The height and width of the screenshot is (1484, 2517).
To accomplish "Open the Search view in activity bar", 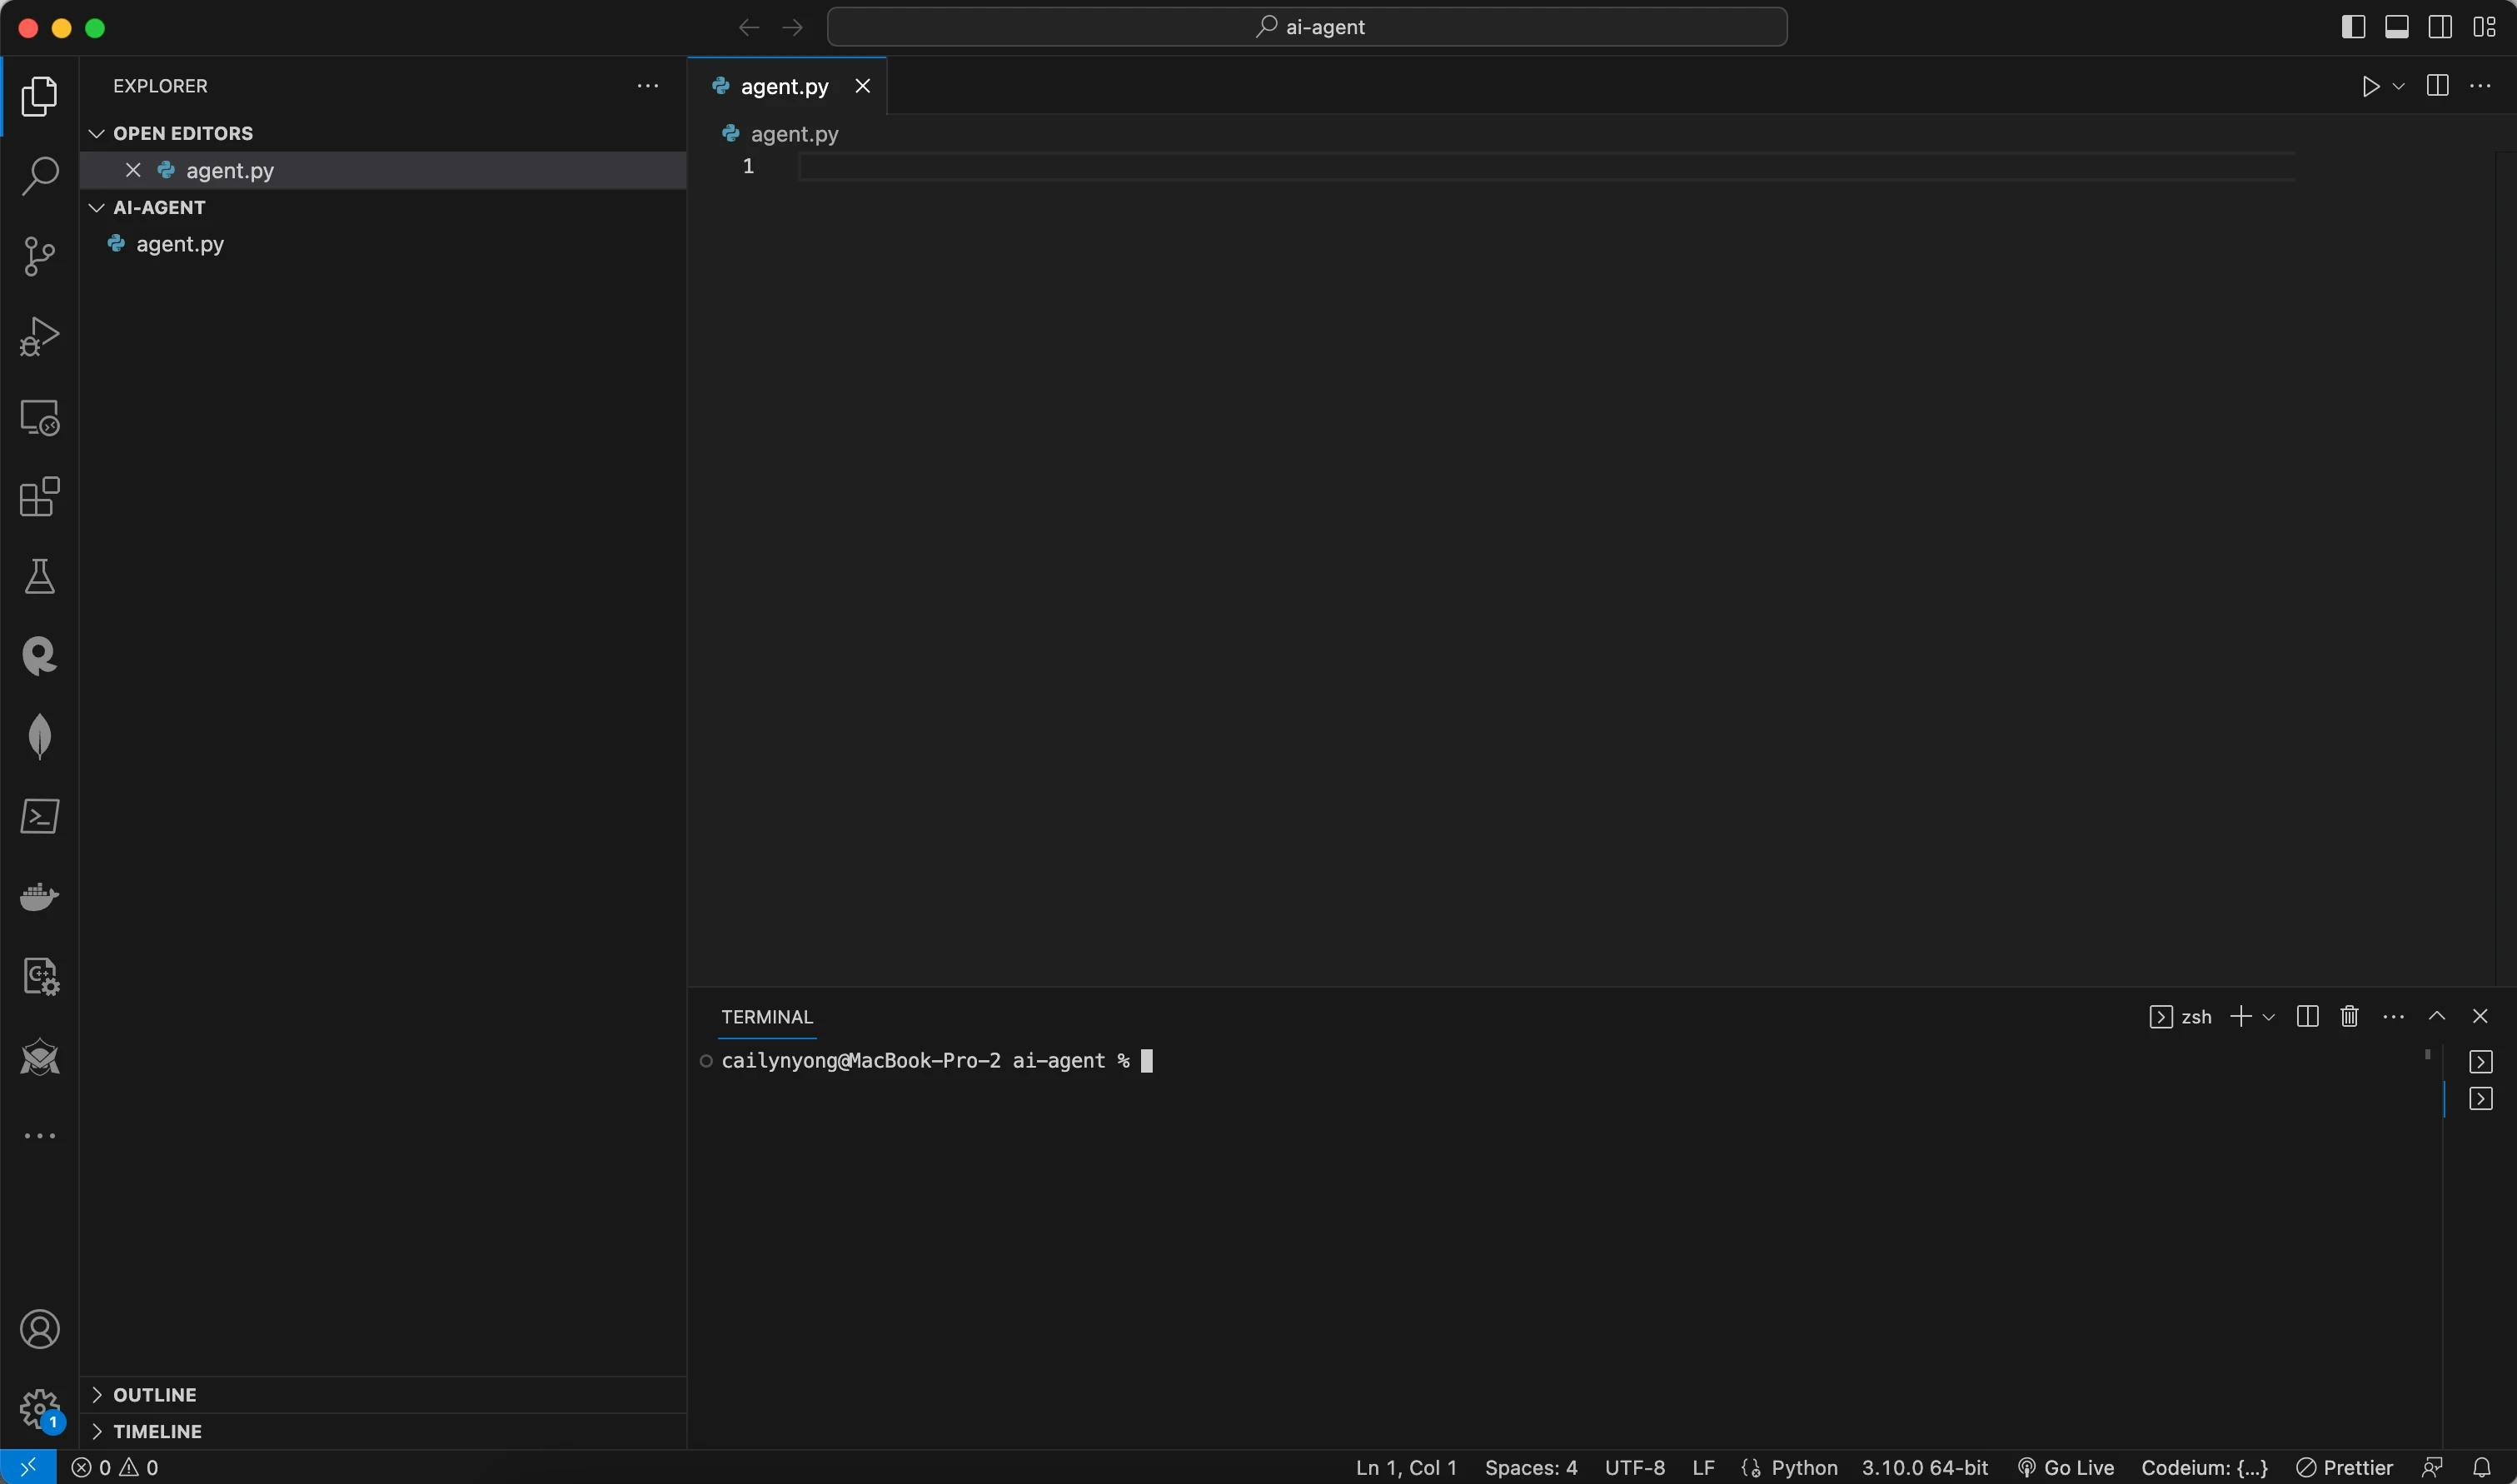I will pyautogui.click(x=39, y=176).
